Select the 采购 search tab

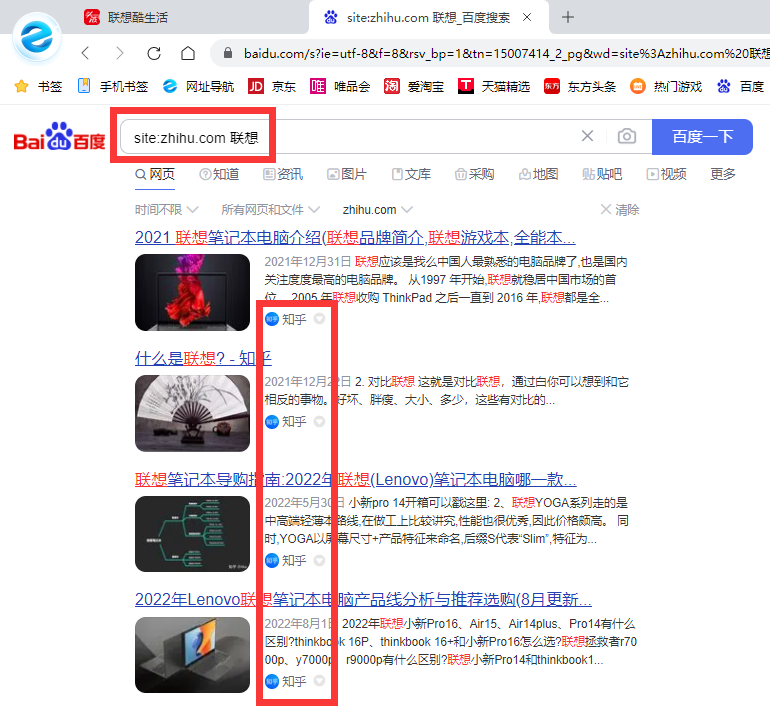click(x=474, y=174)
